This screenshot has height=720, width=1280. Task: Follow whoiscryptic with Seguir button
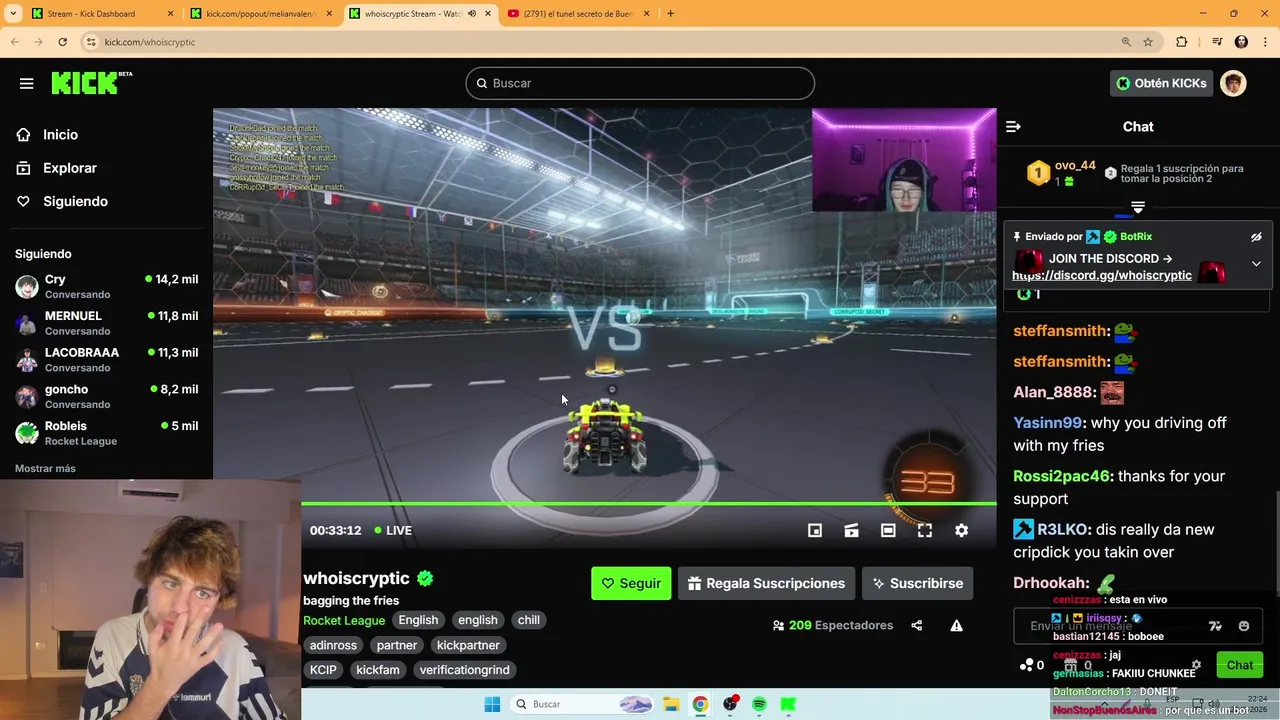631,583
